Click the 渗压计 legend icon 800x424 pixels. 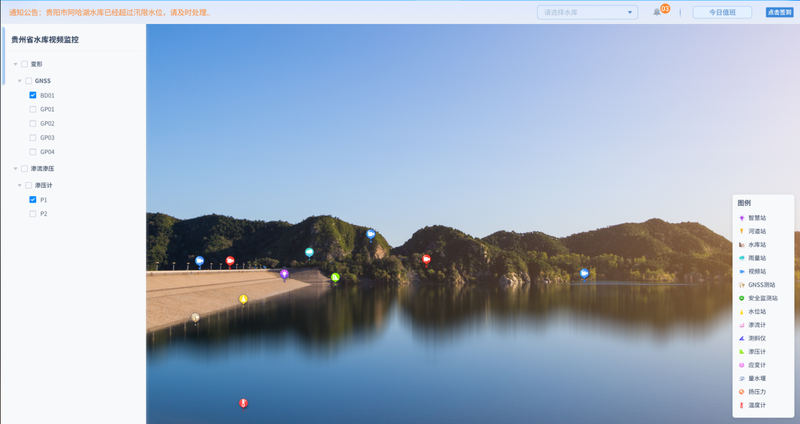[742, 352]
